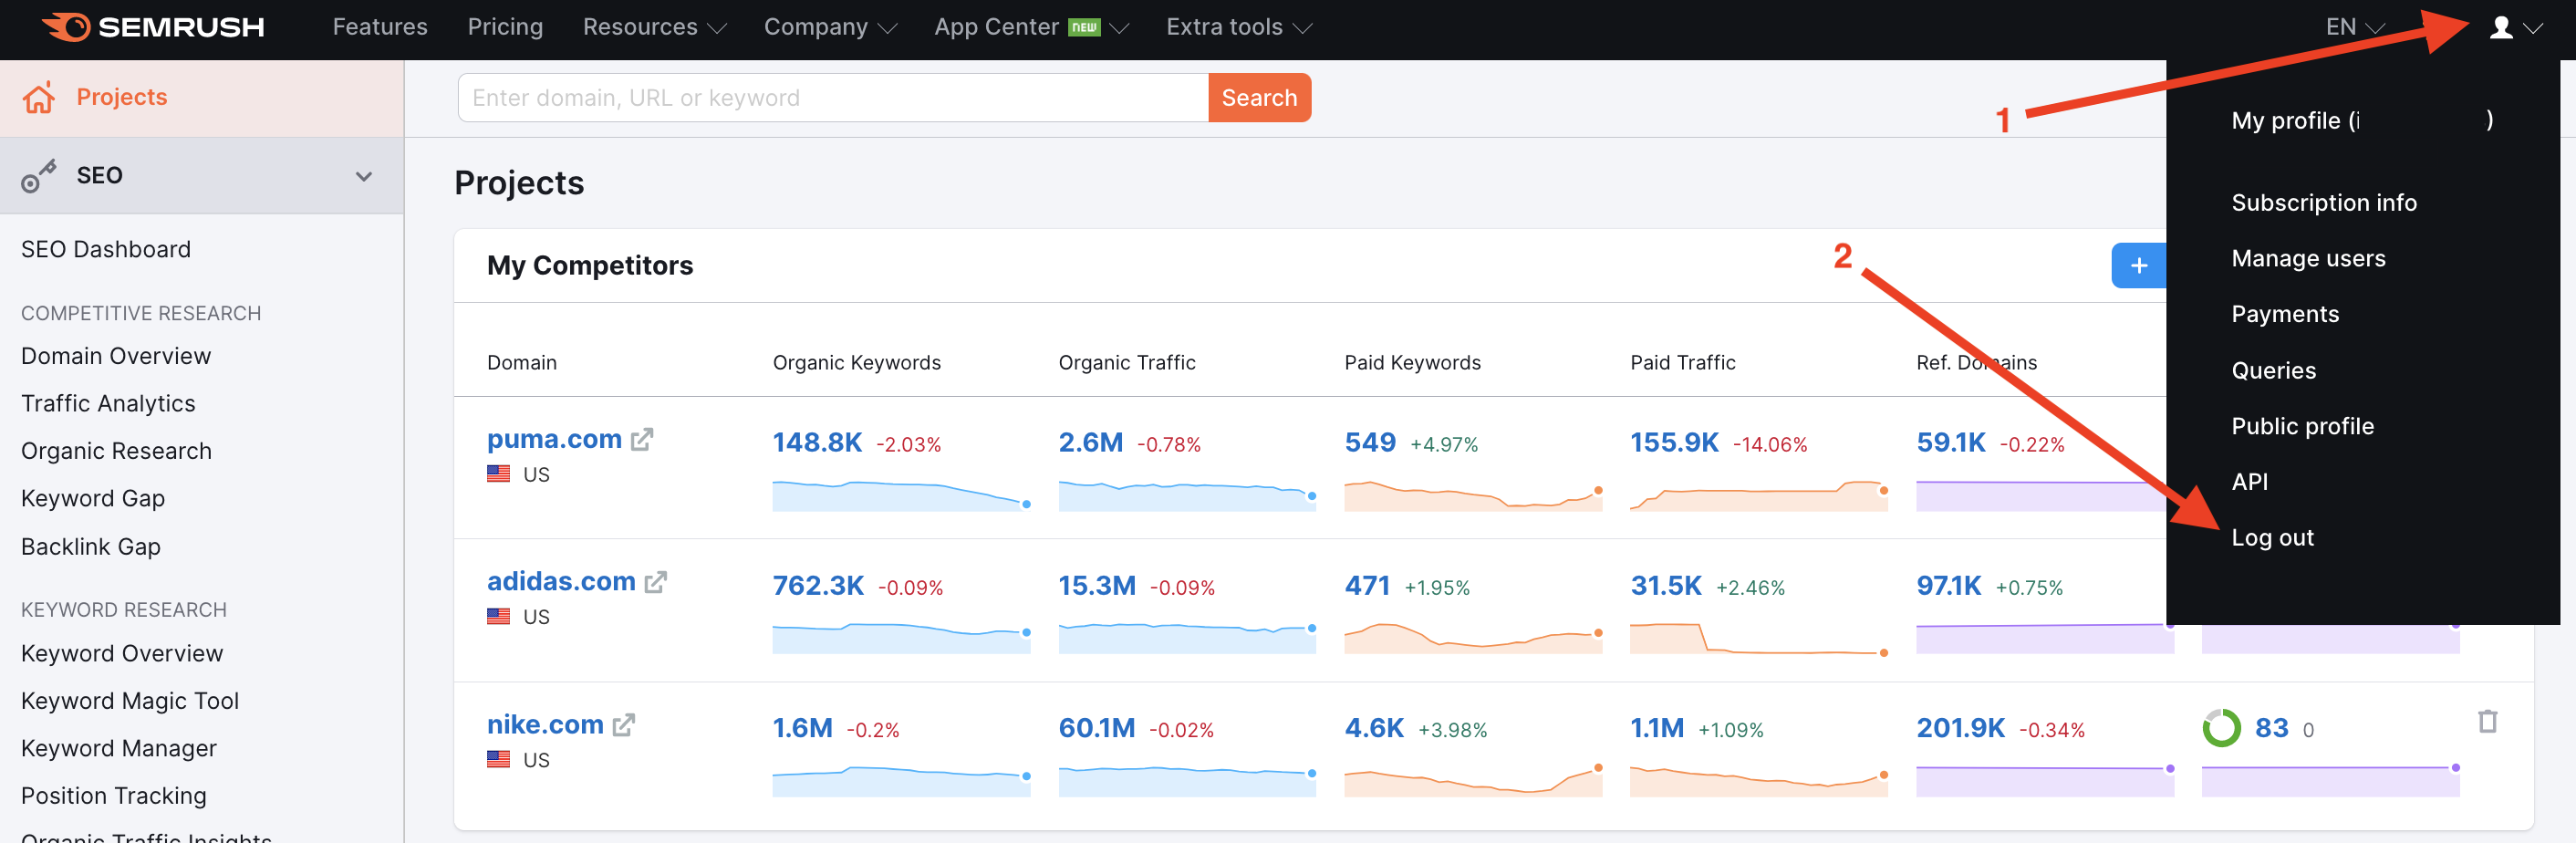Click adidas.com paid traffic 31.5K
Viewport: 2576px width, 843px height.
[x=1666, y=586]
